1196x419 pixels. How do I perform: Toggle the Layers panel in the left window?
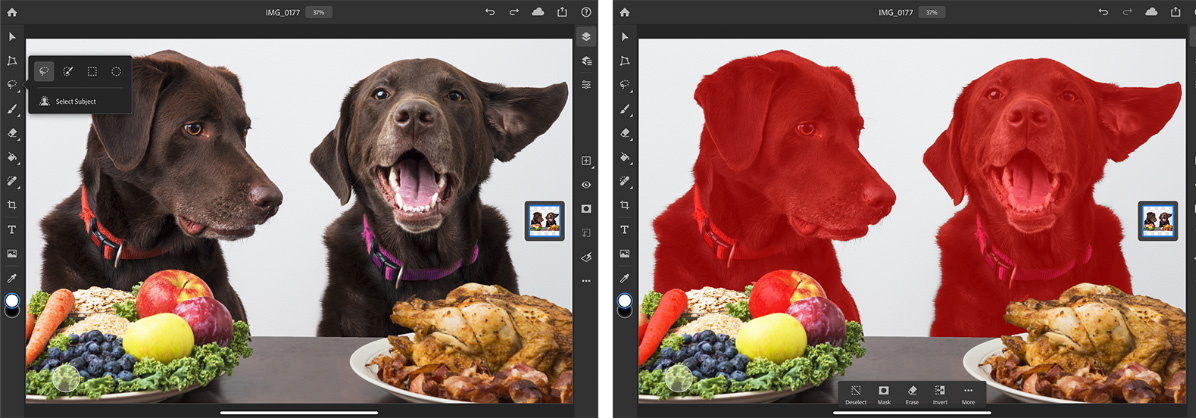coord(586,37)
